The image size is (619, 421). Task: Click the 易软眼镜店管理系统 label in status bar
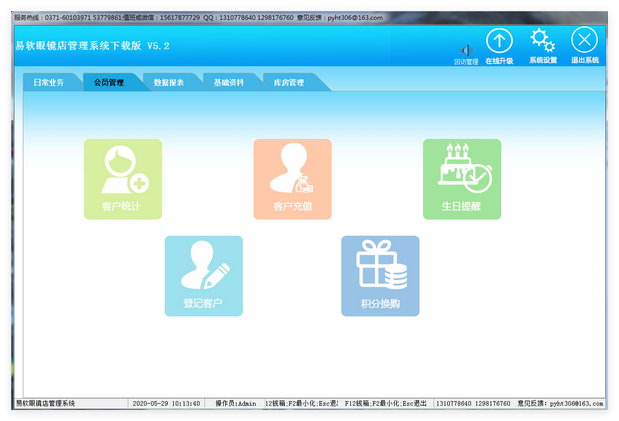pos(47,403)
